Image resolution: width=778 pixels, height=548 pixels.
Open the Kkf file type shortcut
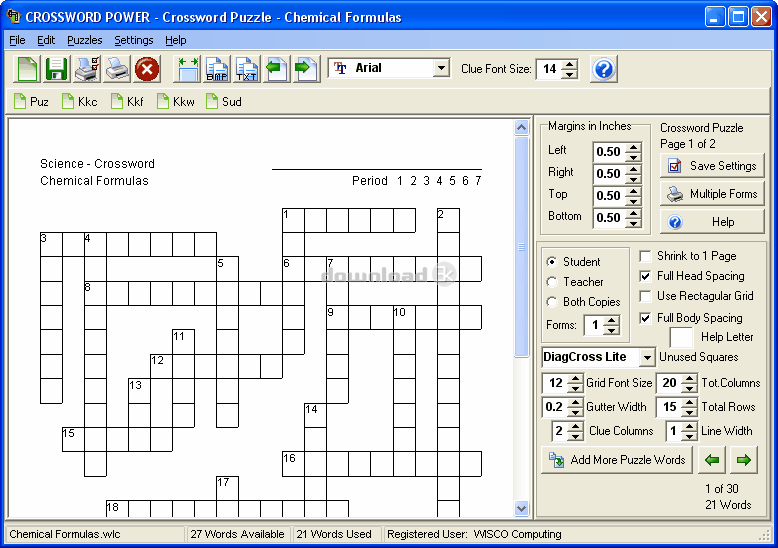click(127, 102)
